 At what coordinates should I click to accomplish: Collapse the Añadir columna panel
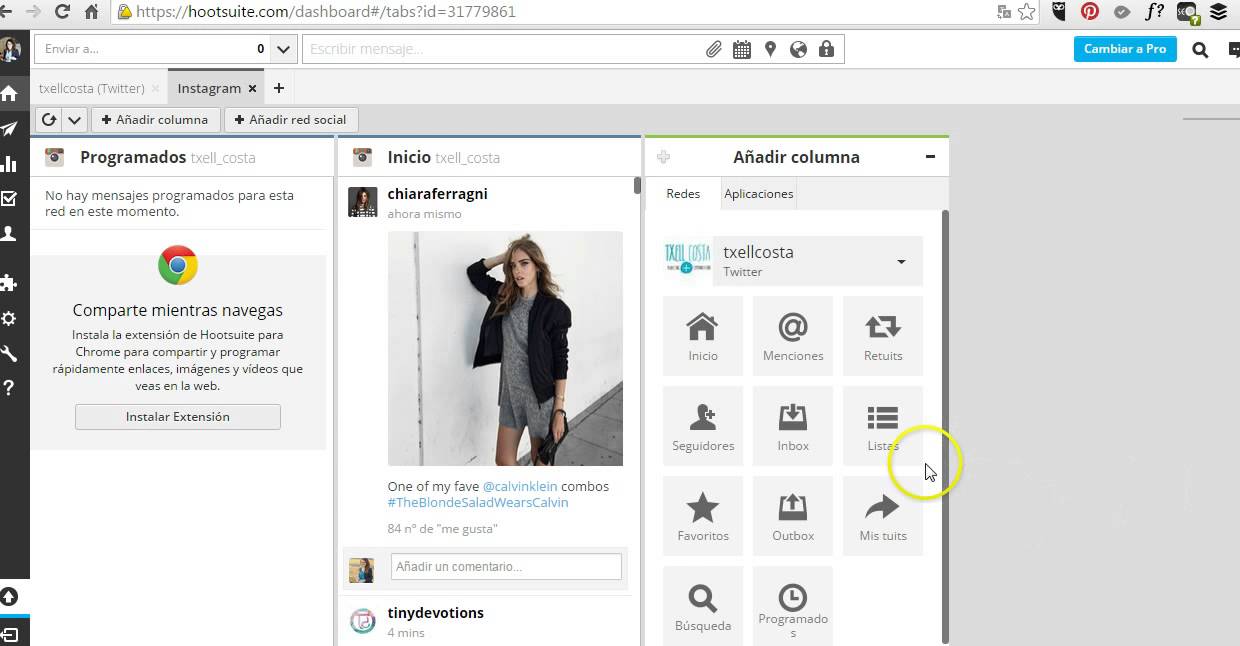click(930, 157)
